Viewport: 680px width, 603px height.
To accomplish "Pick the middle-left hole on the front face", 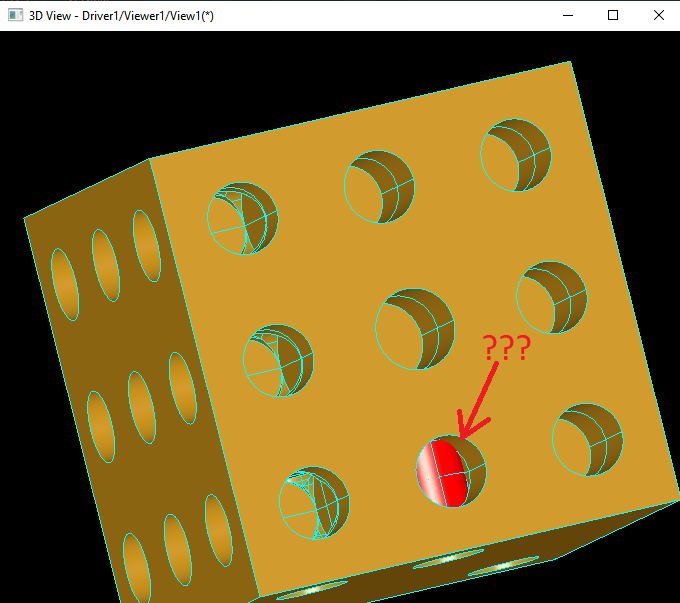I will pyautogui.click(x=278, y=361).
